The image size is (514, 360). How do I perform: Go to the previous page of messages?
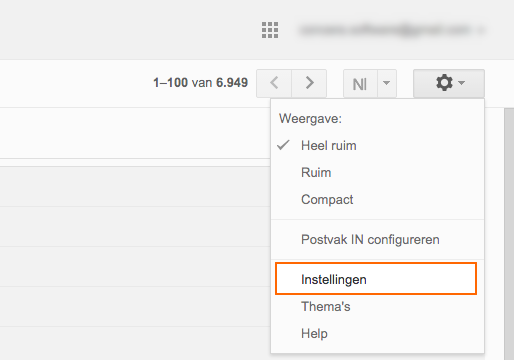pyautogui.click(x=274, y=83)
